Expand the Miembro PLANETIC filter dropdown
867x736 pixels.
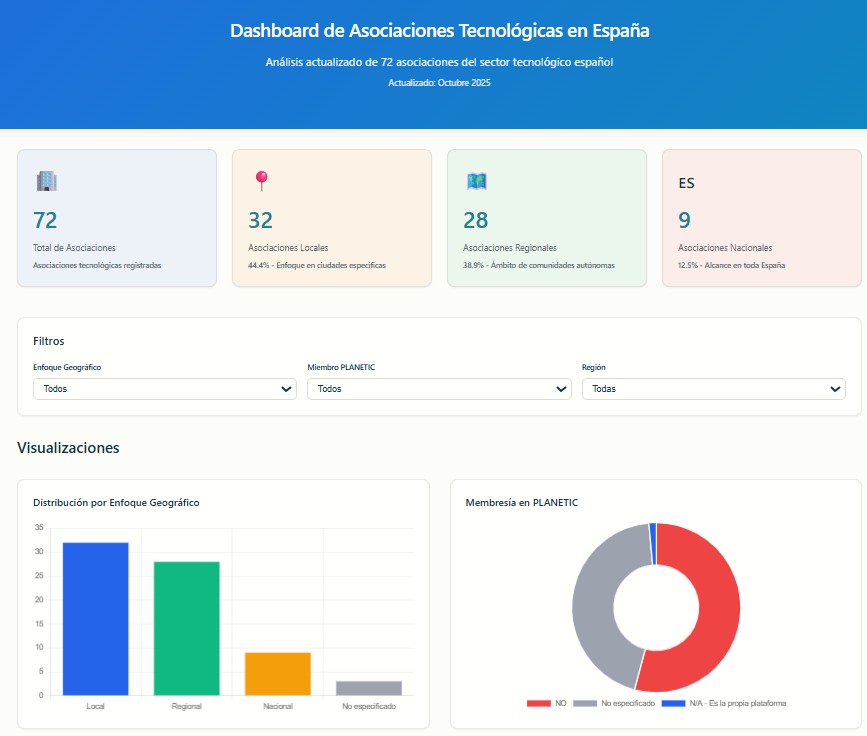pyautogui.click(x=439, y=389)
